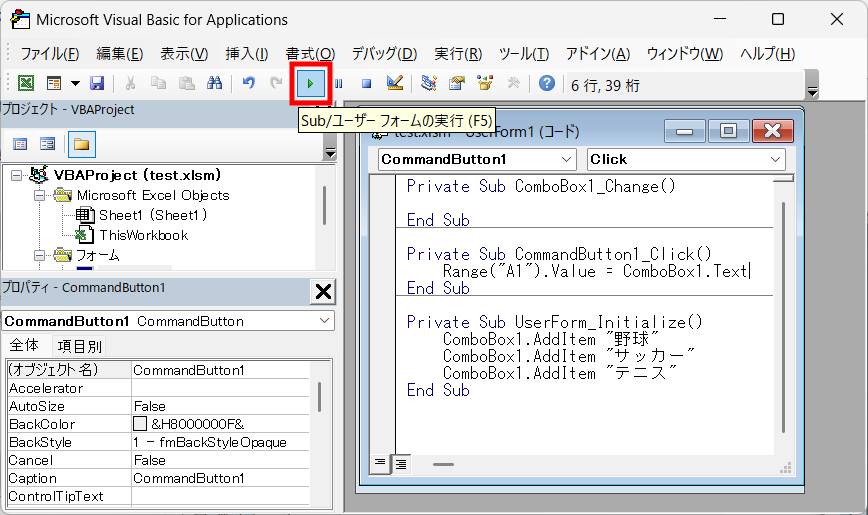Open the Insert UserForm dropdown arrow
This screenshot has height=515, width=868.
[75, 84]
